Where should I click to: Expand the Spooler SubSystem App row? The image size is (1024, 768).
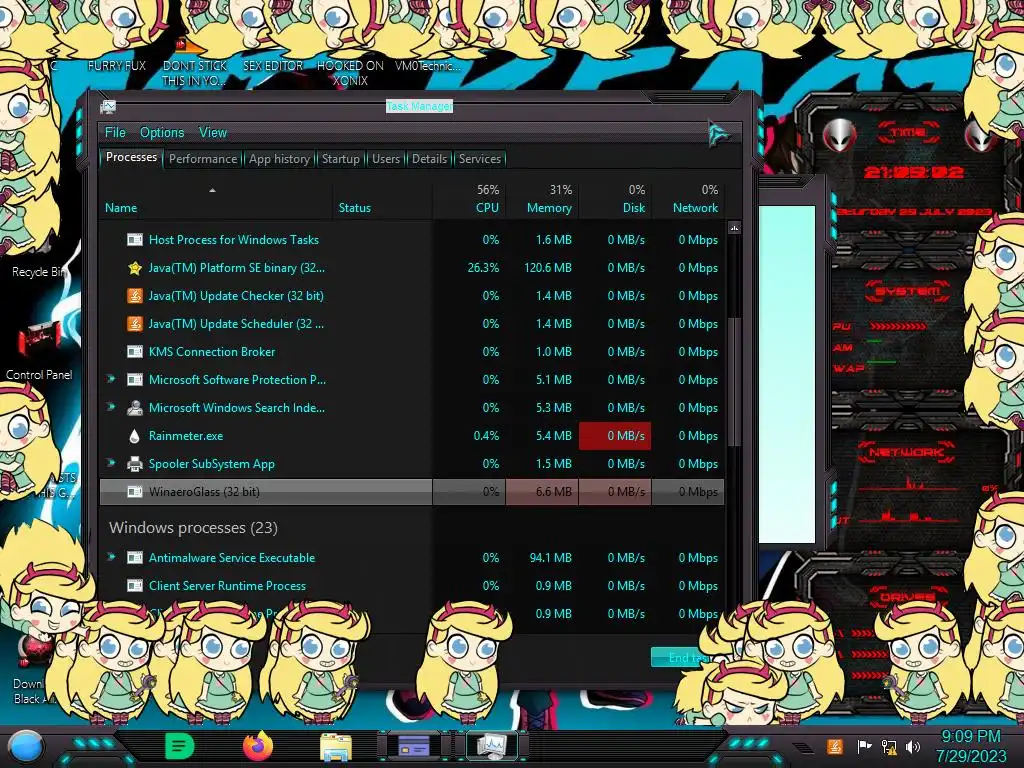pos(112,463)
